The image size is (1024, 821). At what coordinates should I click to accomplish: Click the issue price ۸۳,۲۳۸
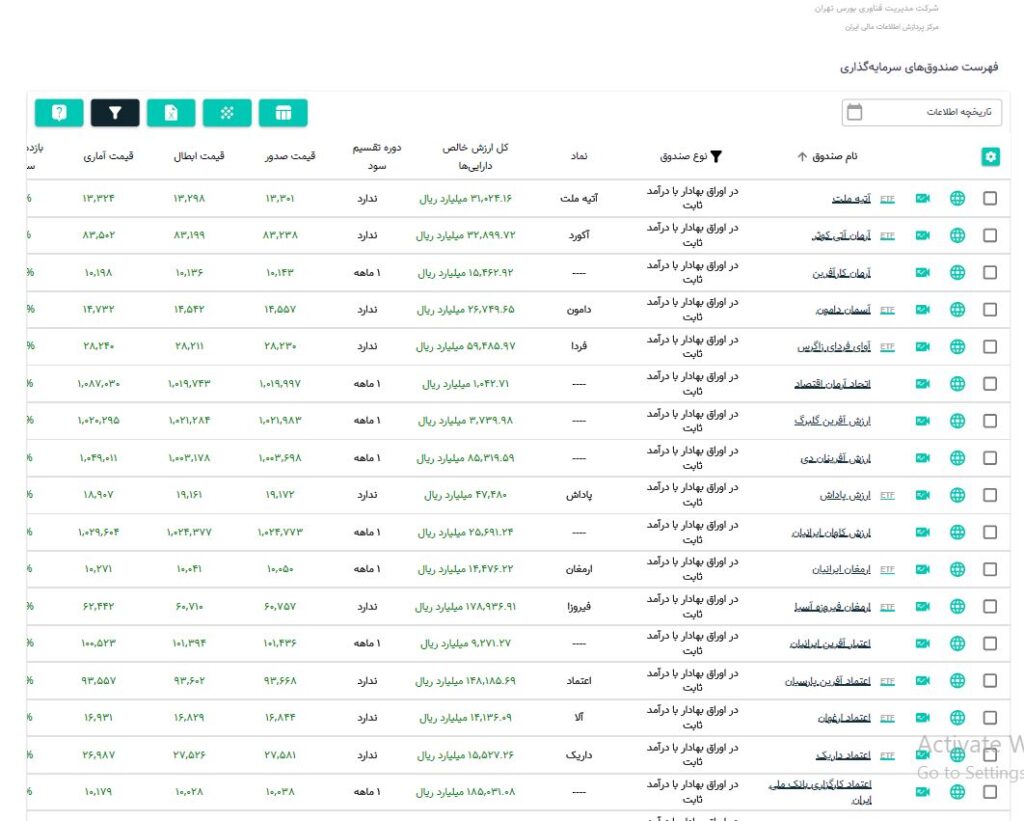[280, 235]
